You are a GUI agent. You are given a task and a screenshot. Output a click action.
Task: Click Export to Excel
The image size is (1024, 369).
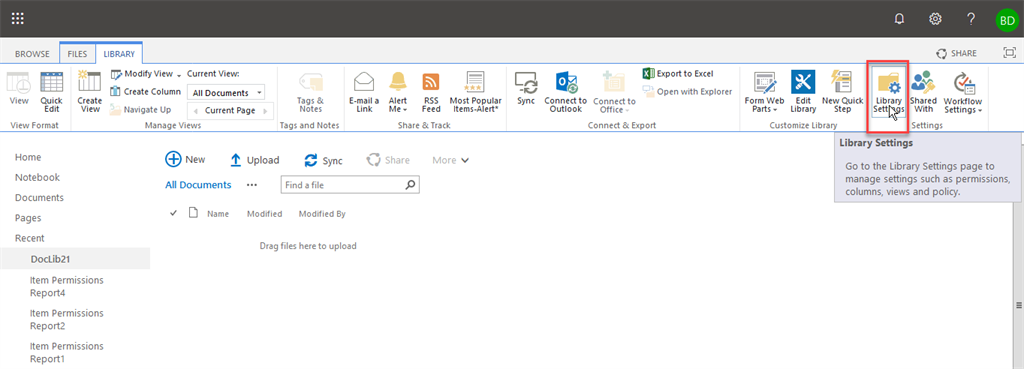pos(678,74)
